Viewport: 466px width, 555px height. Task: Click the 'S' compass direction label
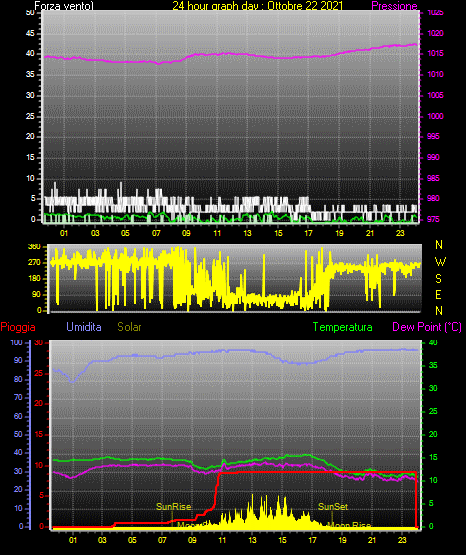pyautogui.click(x=438, y=279)
